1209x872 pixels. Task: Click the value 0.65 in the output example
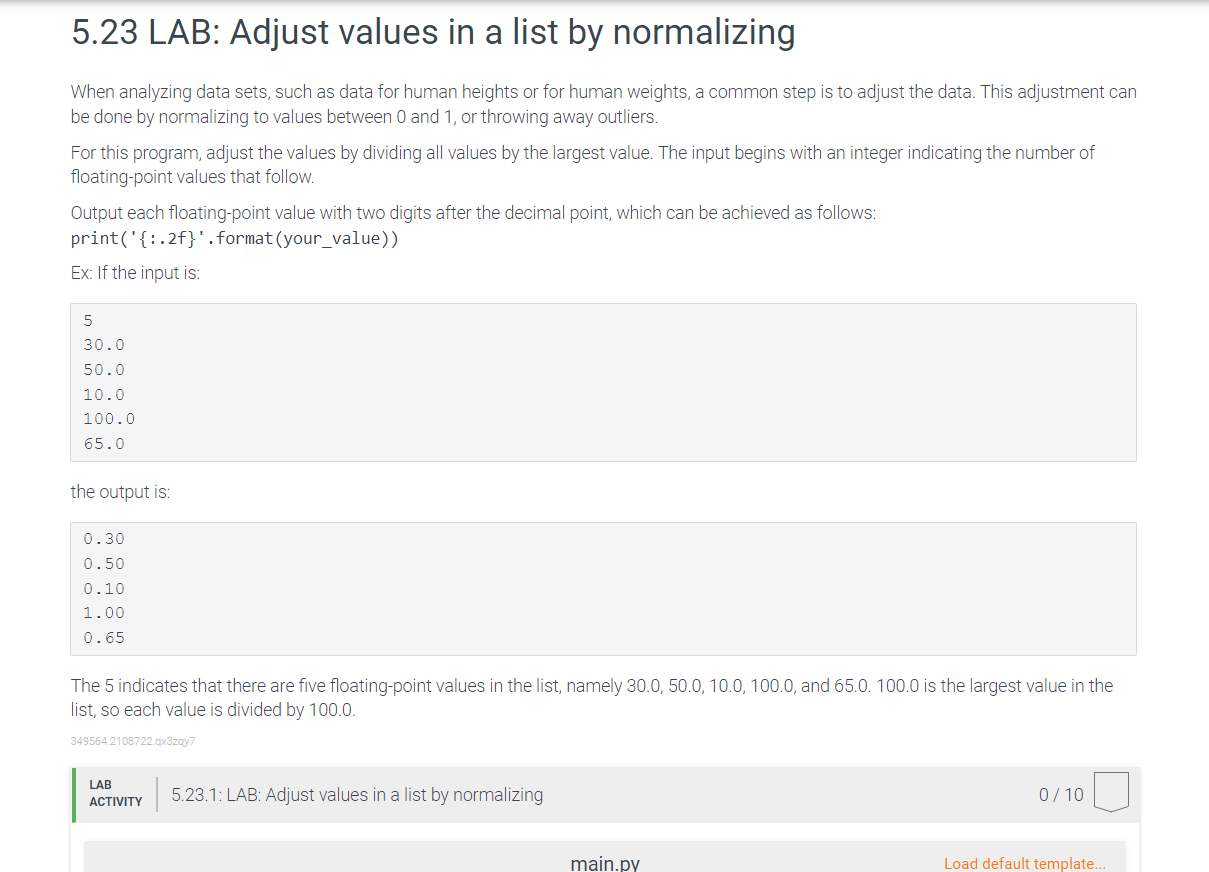click(103, 637)
